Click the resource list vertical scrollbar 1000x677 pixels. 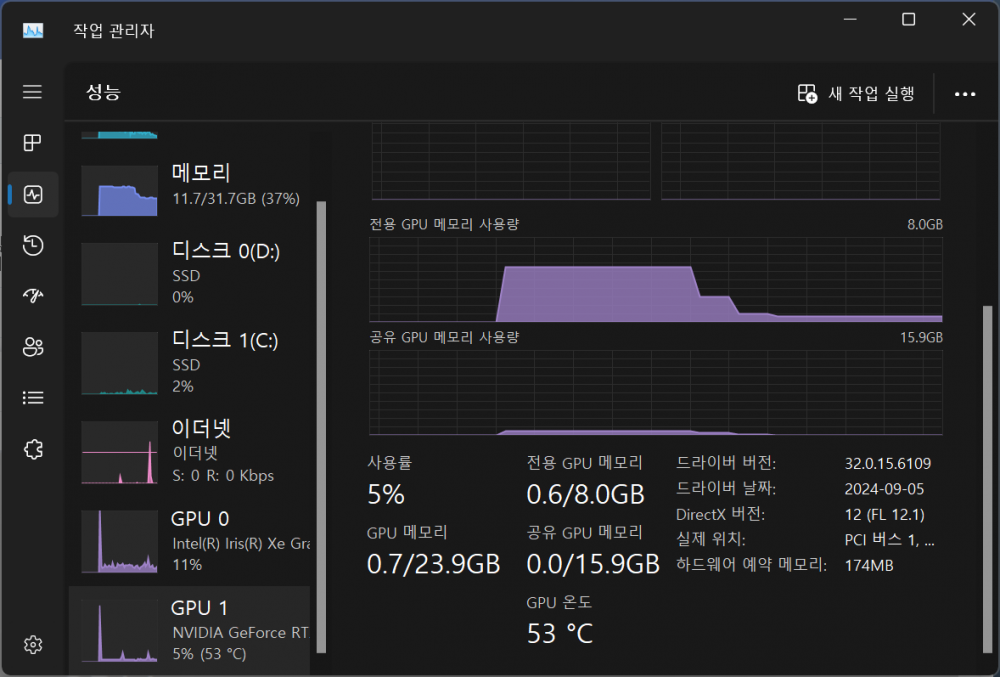coord(321,400)
